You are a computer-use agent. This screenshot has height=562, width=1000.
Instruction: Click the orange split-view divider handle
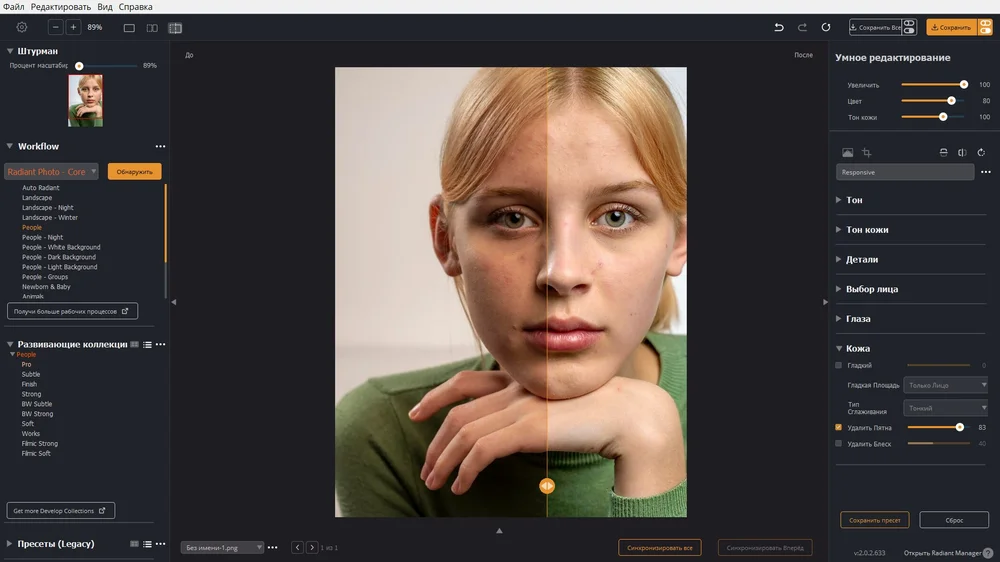pyautogui.click(x=547, y=486)
